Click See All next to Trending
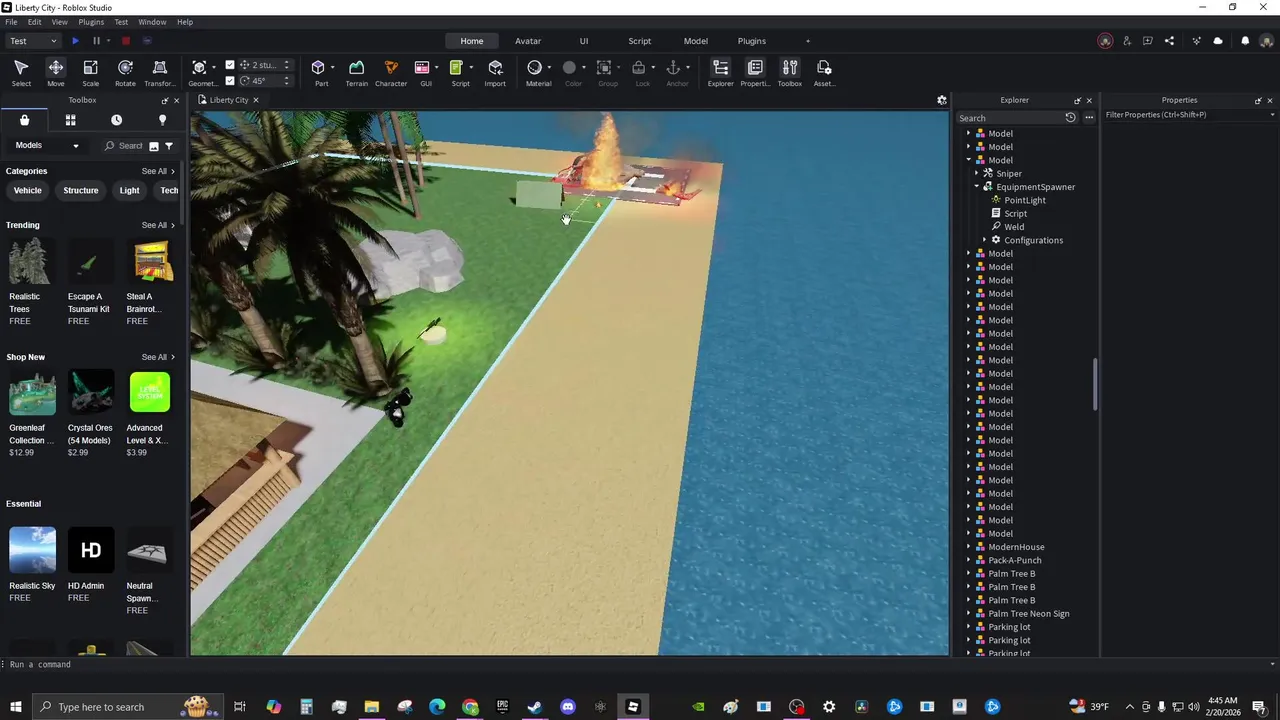Image resolution: width=1280 pixels, height=720 pixels. point(158,225)
